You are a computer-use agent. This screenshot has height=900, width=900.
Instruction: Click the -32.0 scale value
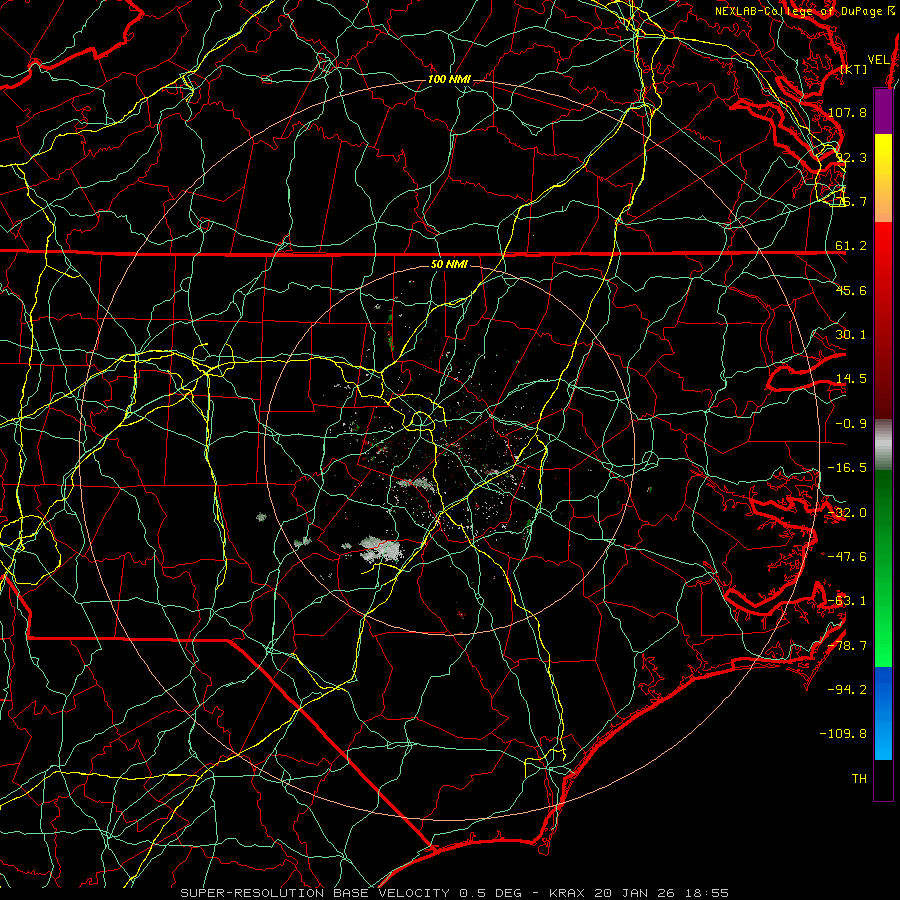(847, 513)
